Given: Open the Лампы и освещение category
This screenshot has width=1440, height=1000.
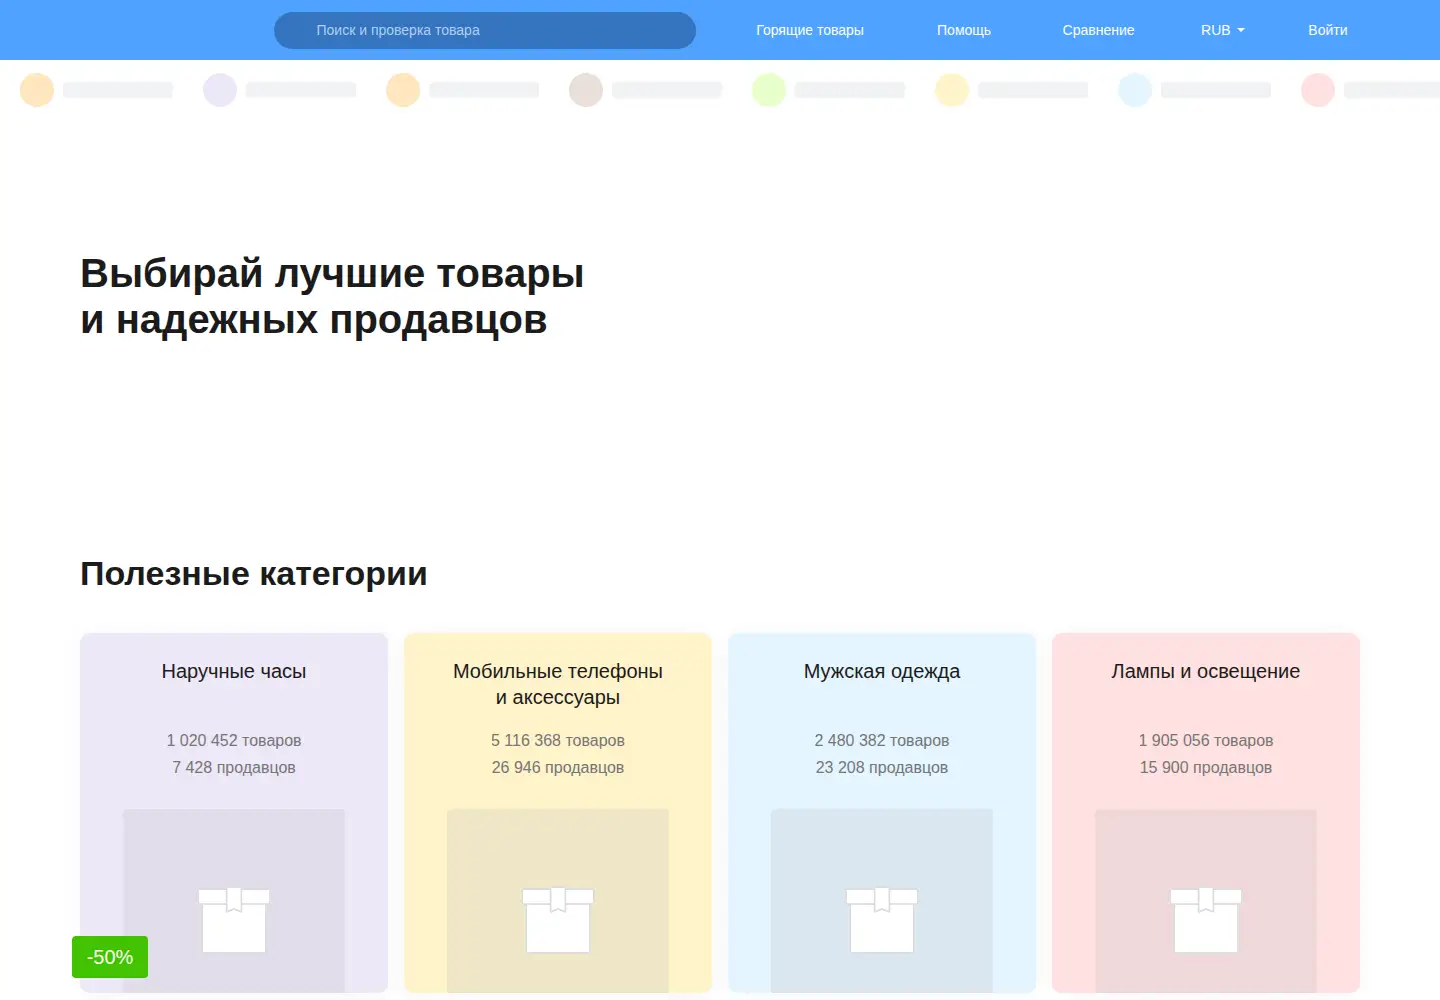Looking at the screenshot, I should pos(1206,812).
